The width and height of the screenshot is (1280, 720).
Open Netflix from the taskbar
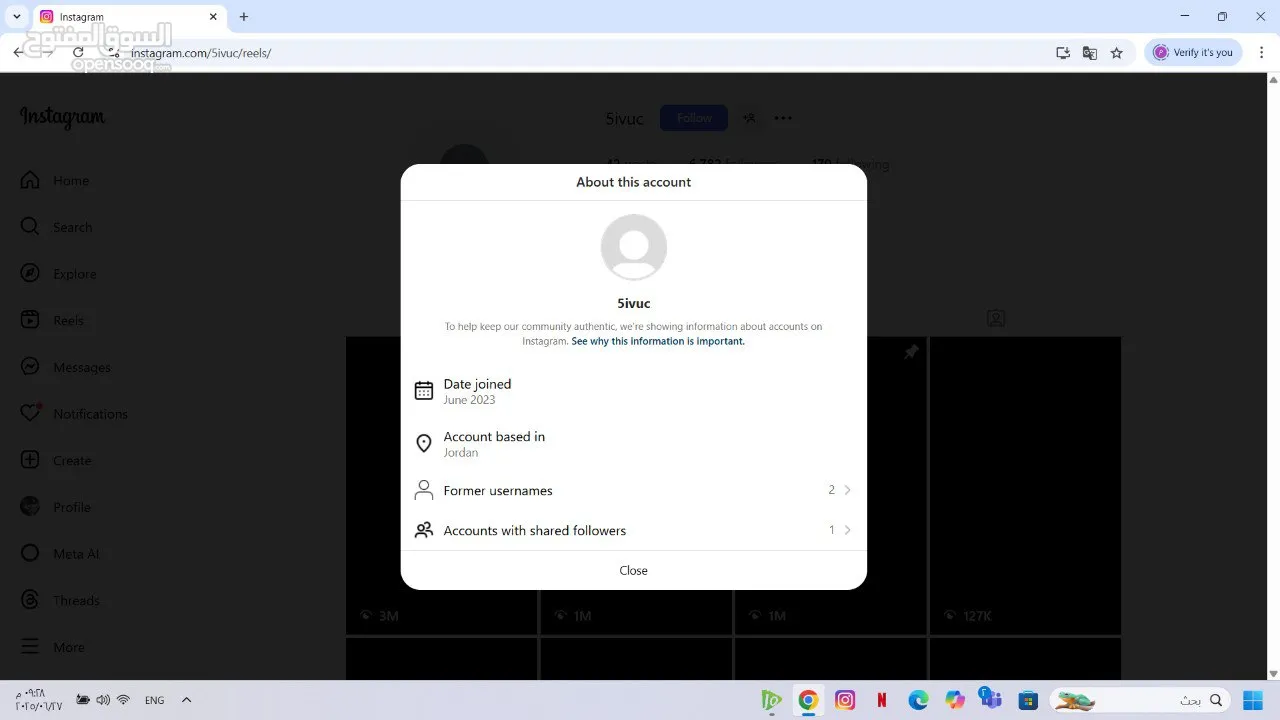(x=881, y=700)
